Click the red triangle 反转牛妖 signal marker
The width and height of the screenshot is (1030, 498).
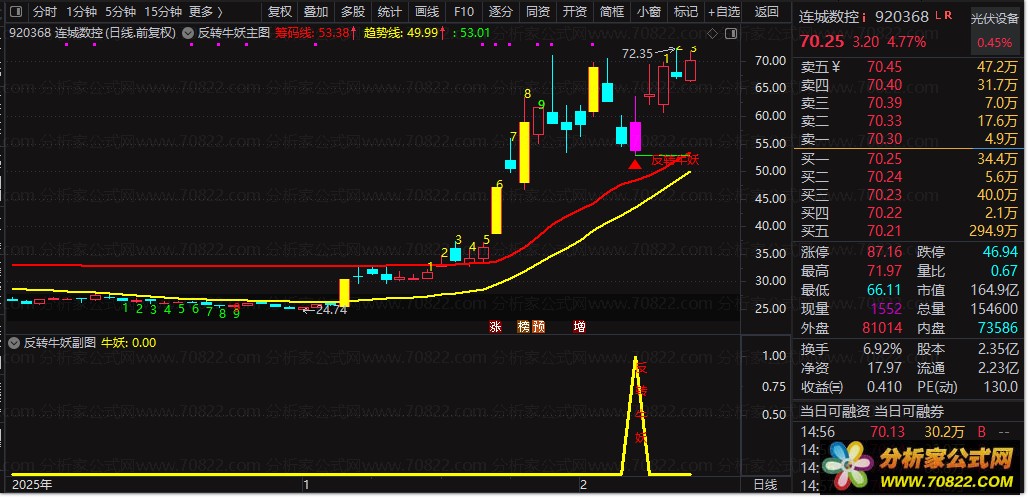tap(635, 163)
